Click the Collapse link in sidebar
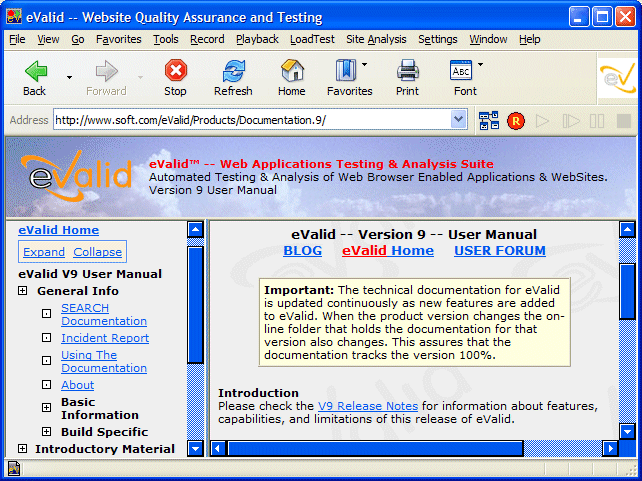This screenshot has width=642, height=481. pyautogui.click(x=97, y=252)
